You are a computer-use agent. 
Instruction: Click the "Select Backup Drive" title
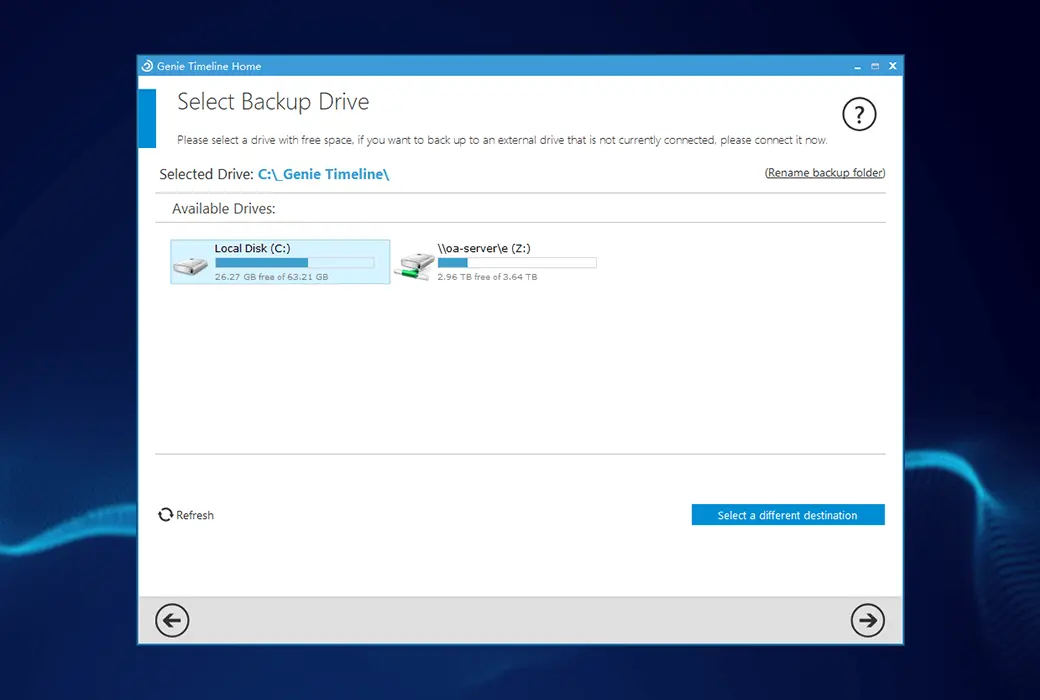click(273, 102)
